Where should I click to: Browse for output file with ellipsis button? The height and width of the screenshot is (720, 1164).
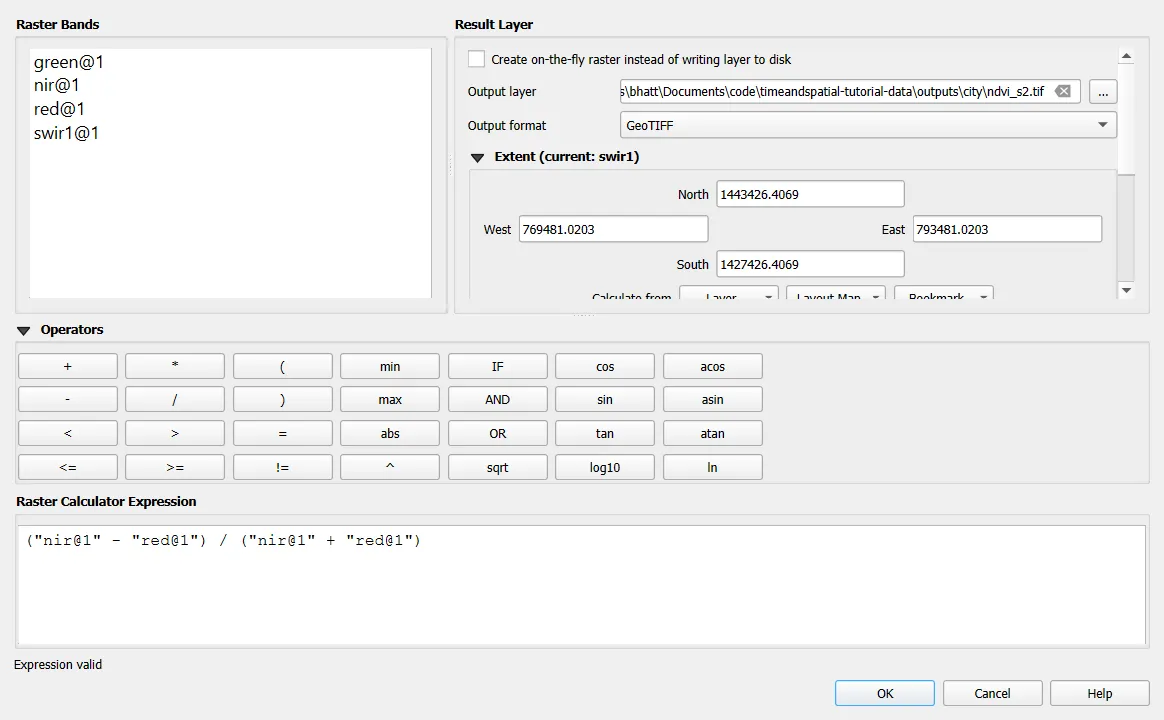click(1103, 91)
